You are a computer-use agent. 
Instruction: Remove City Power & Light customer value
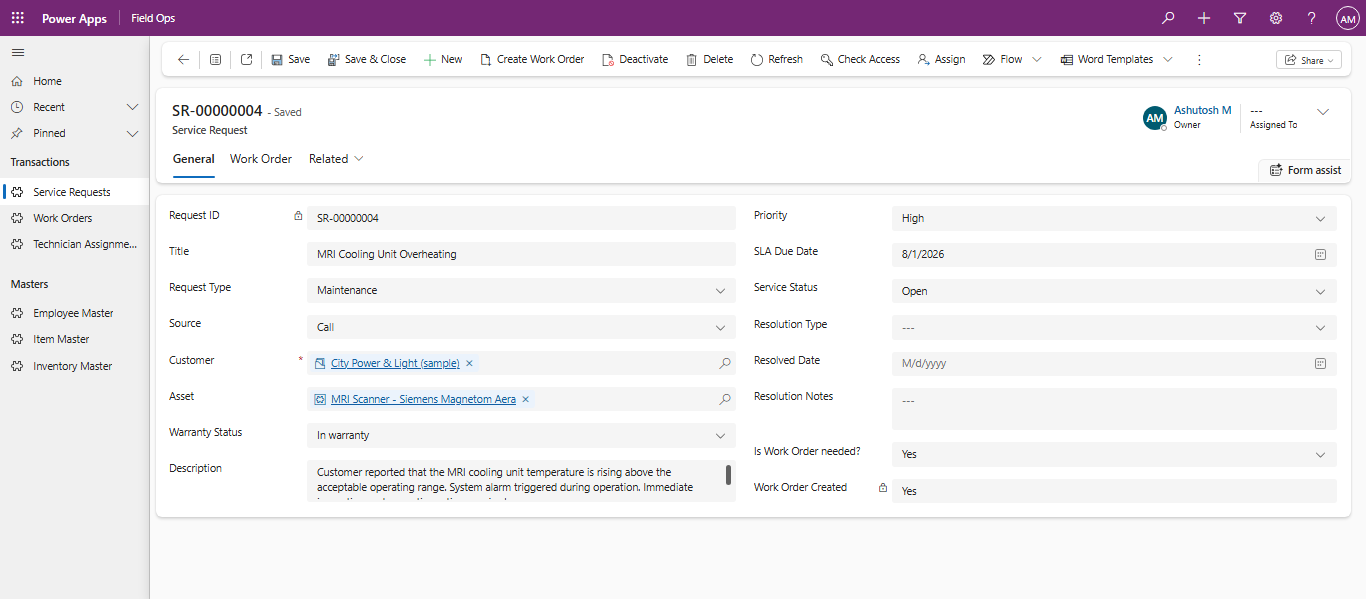pos(470,363)
